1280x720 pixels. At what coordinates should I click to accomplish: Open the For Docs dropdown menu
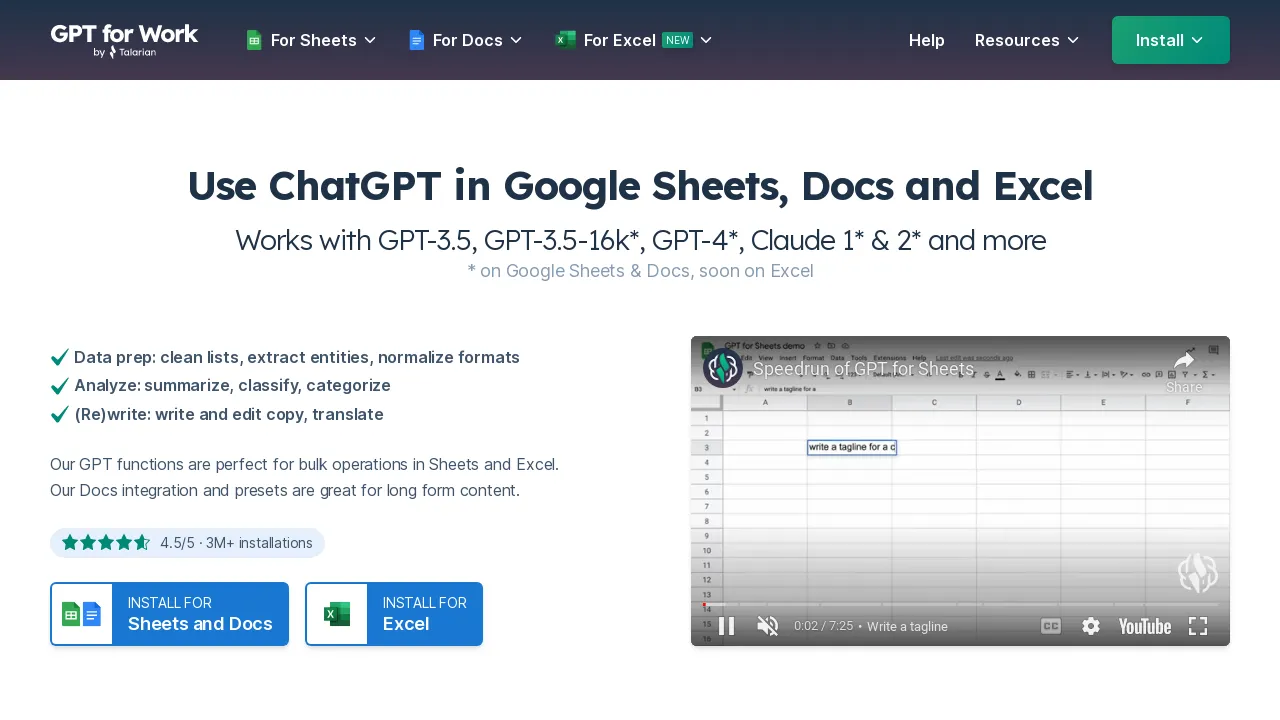point(465,40)
